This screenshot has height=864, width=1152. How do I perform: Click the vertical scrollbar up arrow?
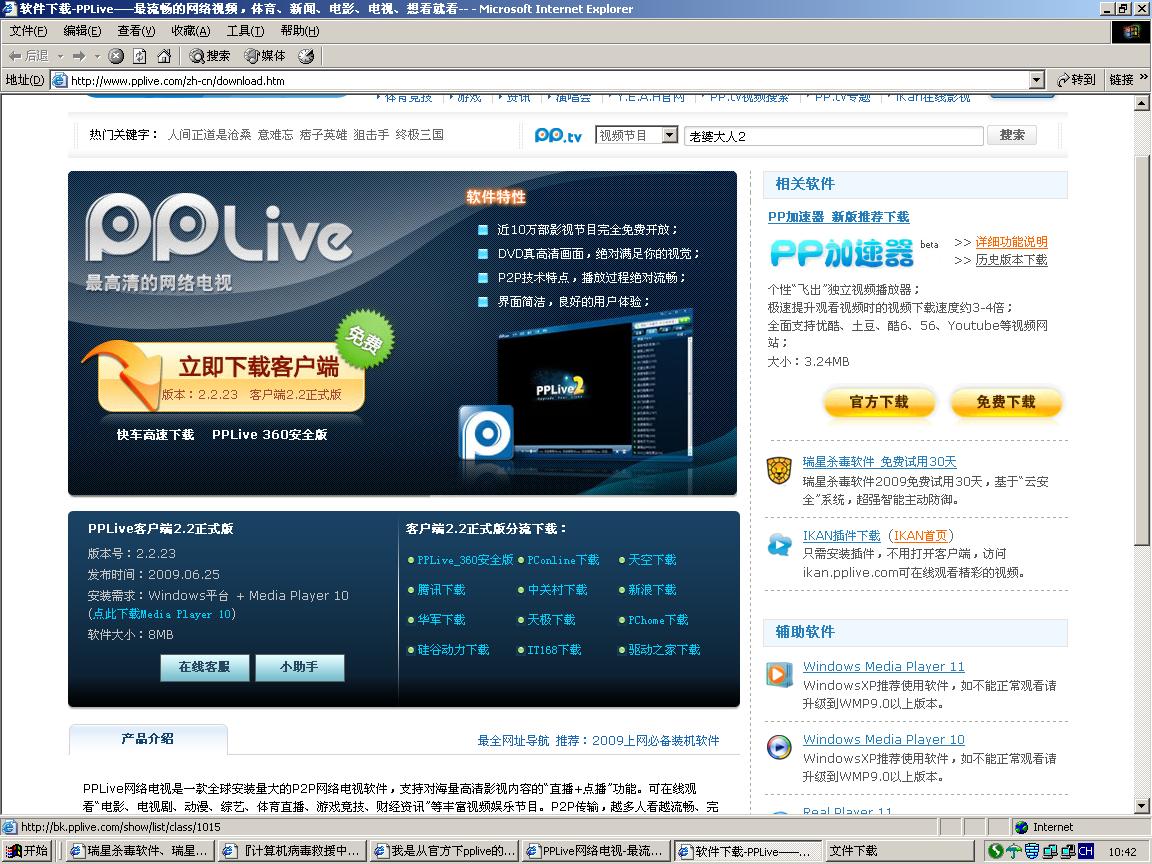(1141, 104)
